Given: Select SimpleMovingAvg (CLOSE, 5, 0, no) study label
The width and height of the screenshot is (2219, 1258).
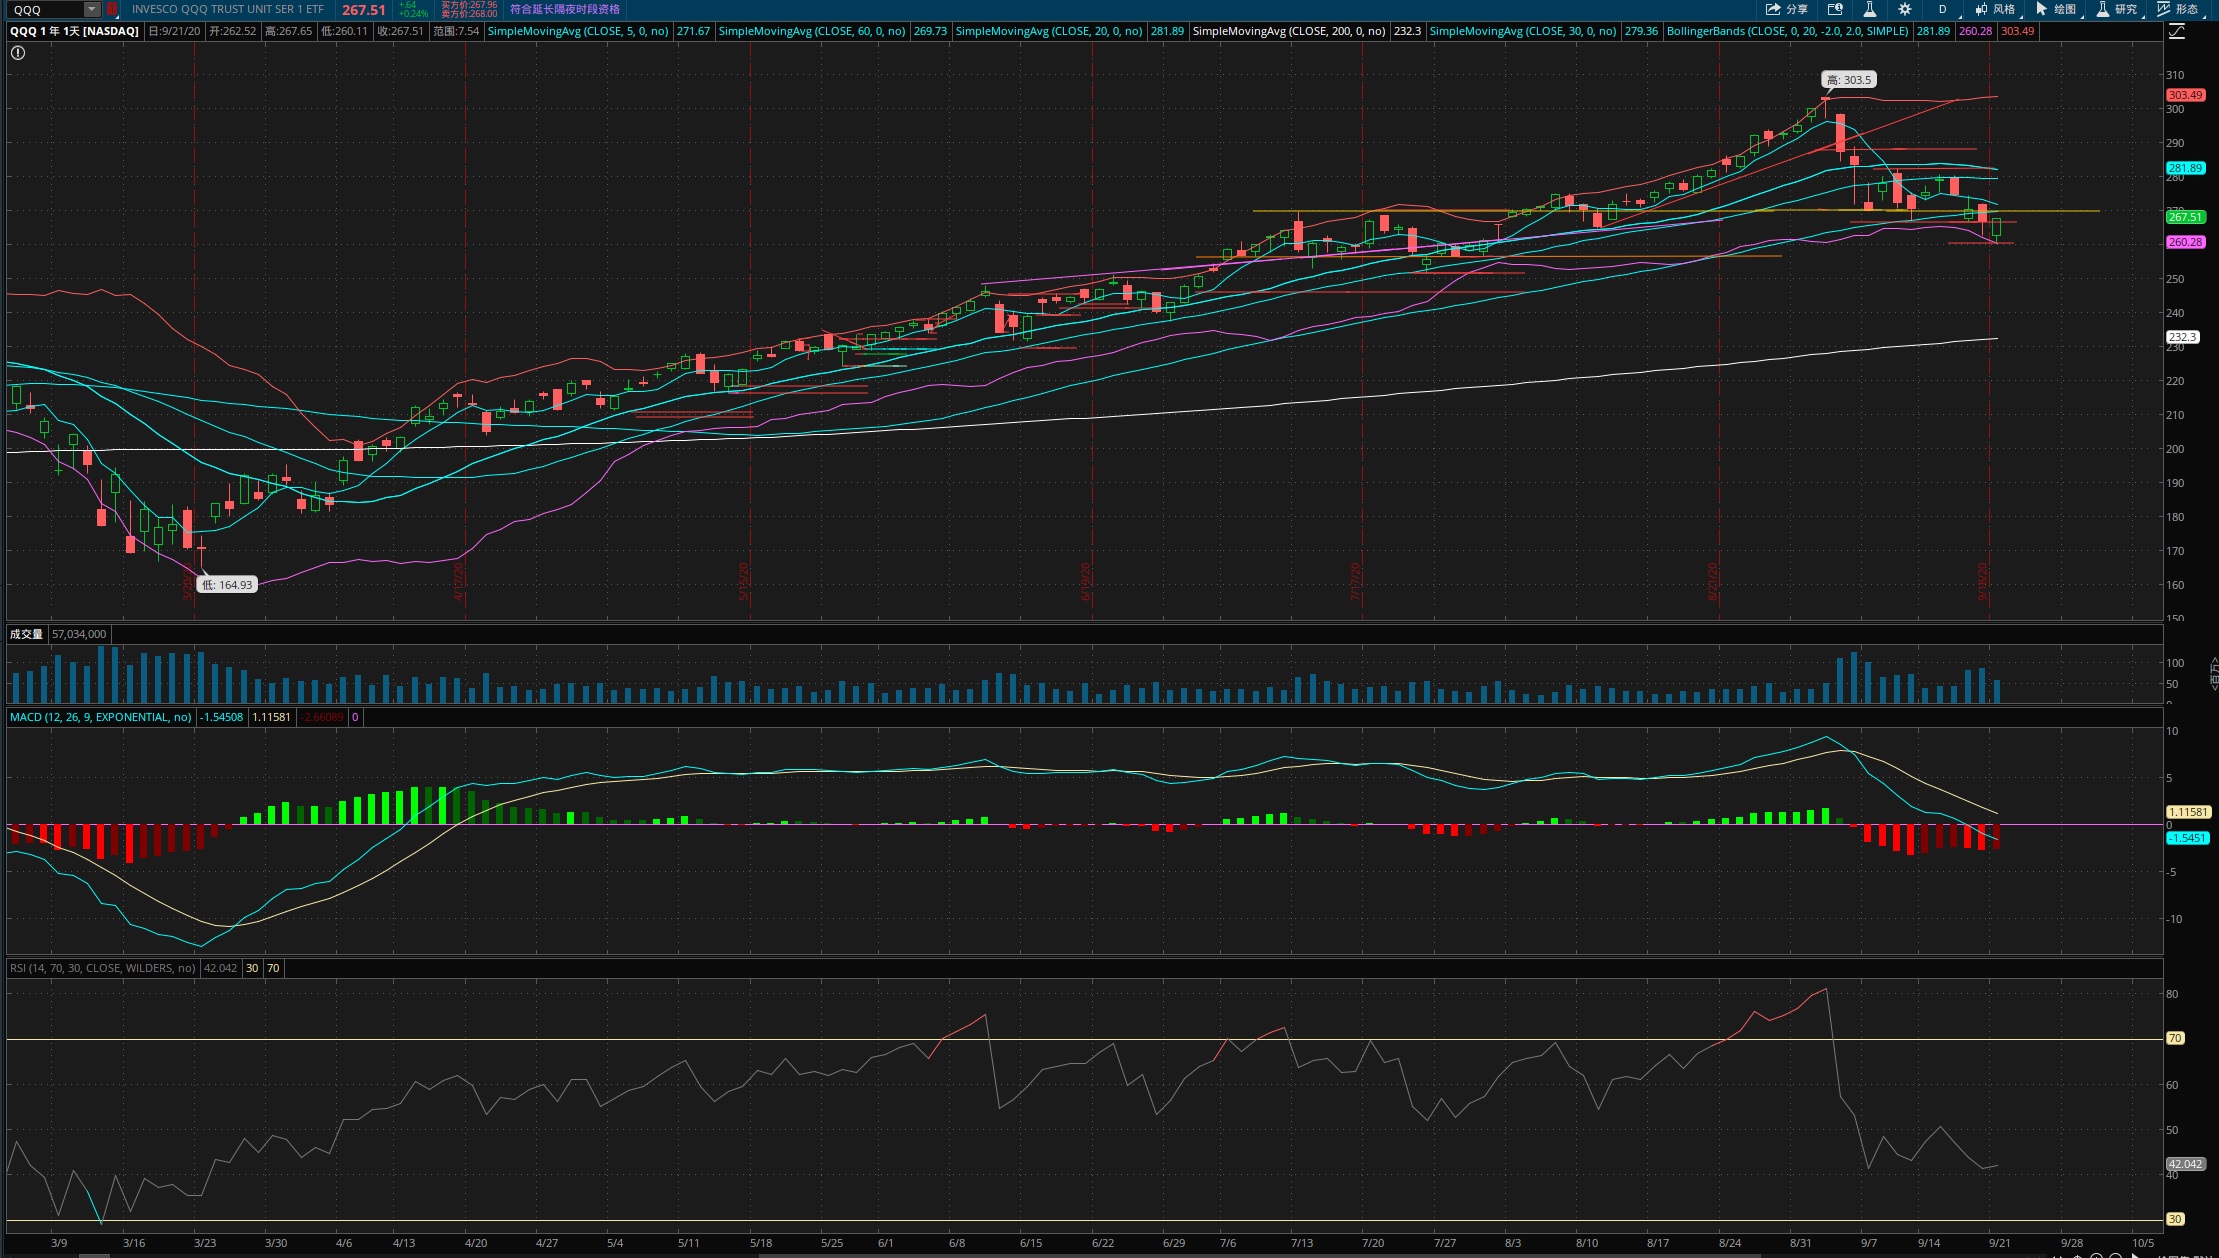Looking at the screenshot, I should click(578, 31).
